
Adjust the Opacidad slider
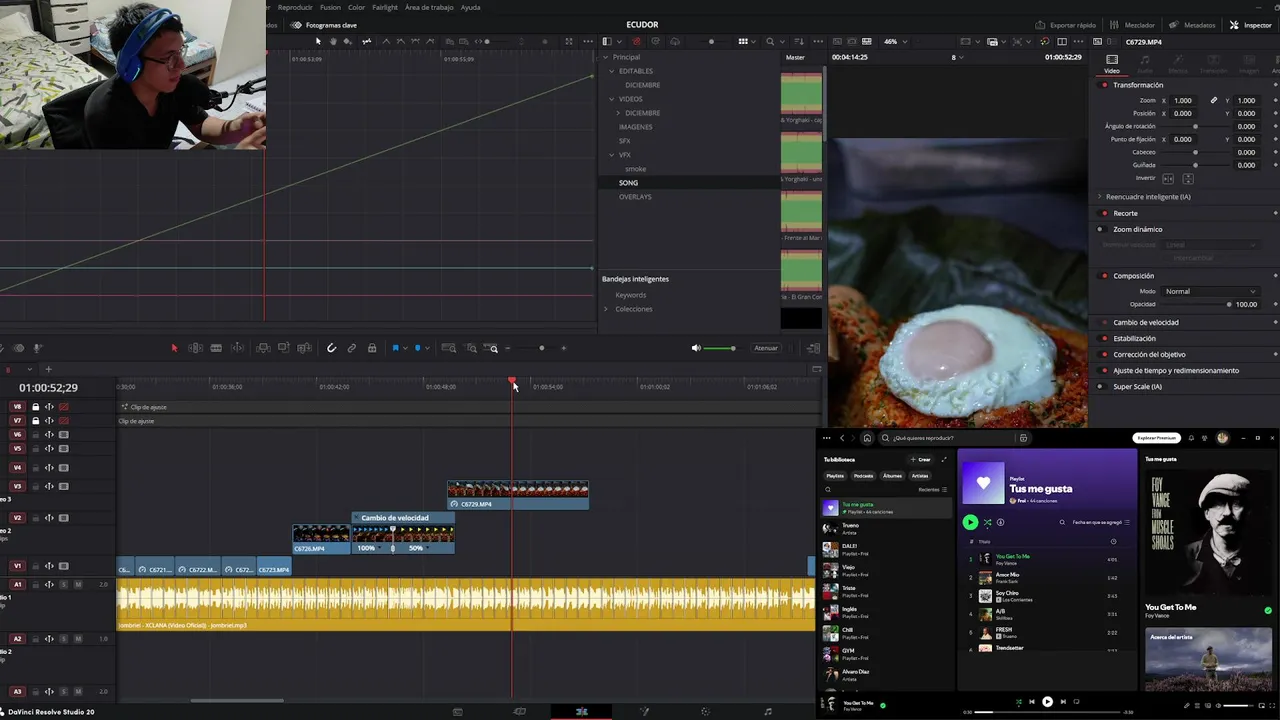[1196, 304]
